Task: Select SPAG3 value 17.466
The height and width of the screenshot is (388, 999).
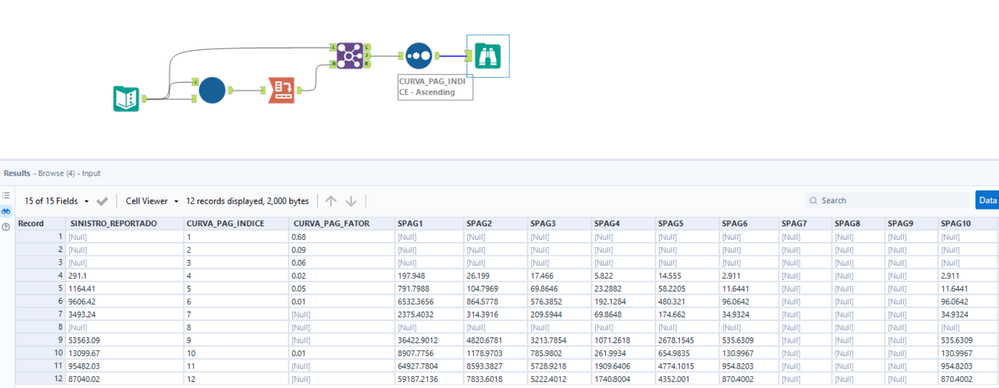Action: coord(560,275)
